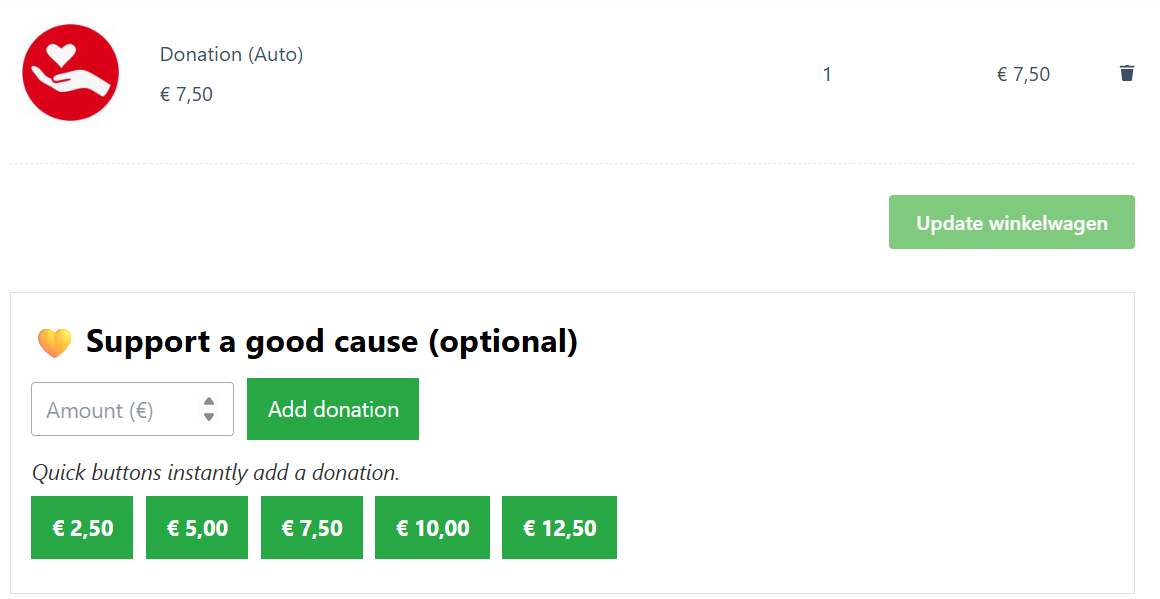Add a € 2,50 quick donation
The image size is (1160, 599).
coord(81,527)
